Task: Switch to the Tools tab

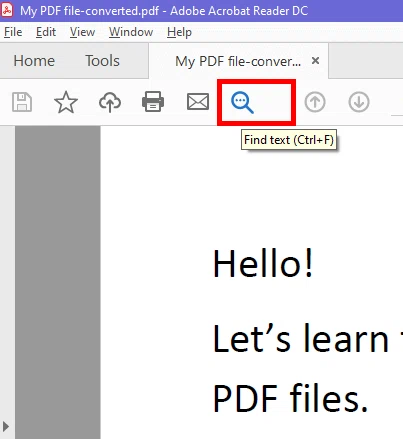Action: point(102,61)
